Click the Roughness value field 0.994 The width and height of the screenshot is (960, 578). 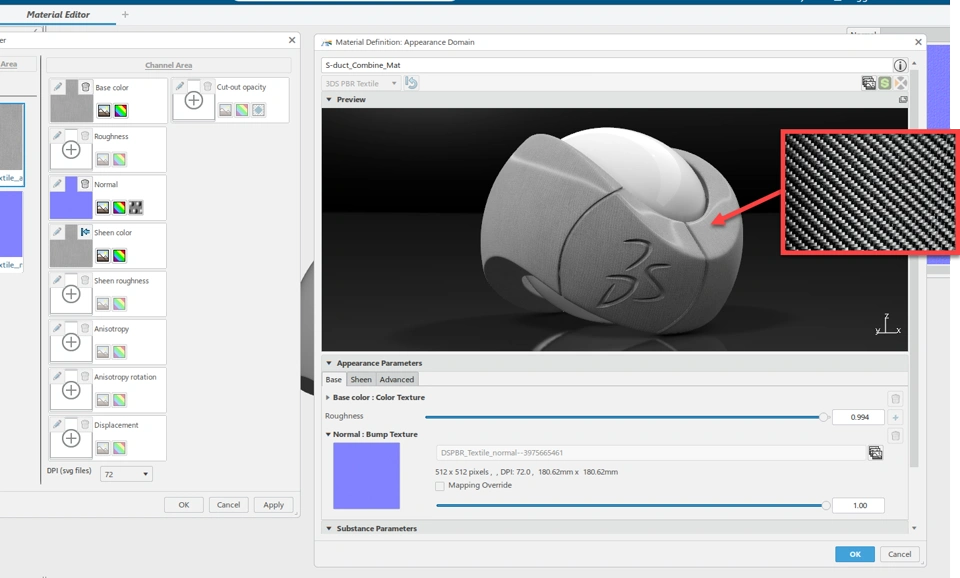click(x=859, y=418)
